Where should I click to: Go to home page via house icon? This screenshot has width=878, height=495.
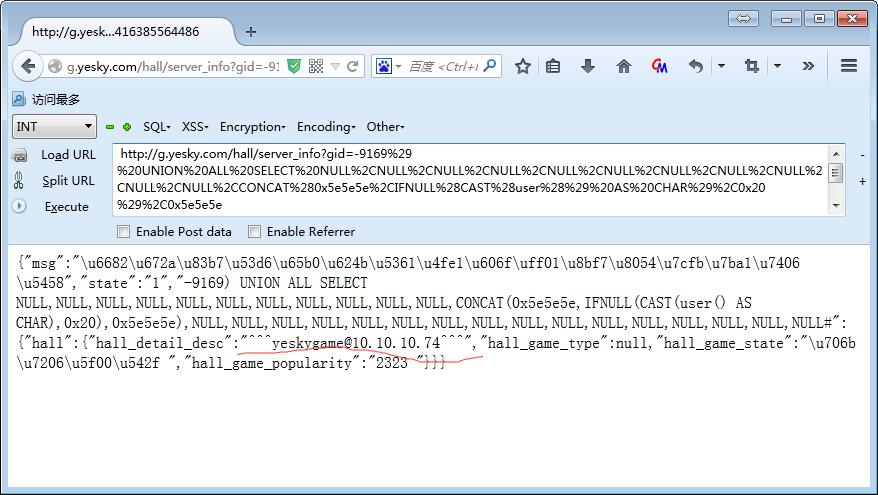[623, 66]
